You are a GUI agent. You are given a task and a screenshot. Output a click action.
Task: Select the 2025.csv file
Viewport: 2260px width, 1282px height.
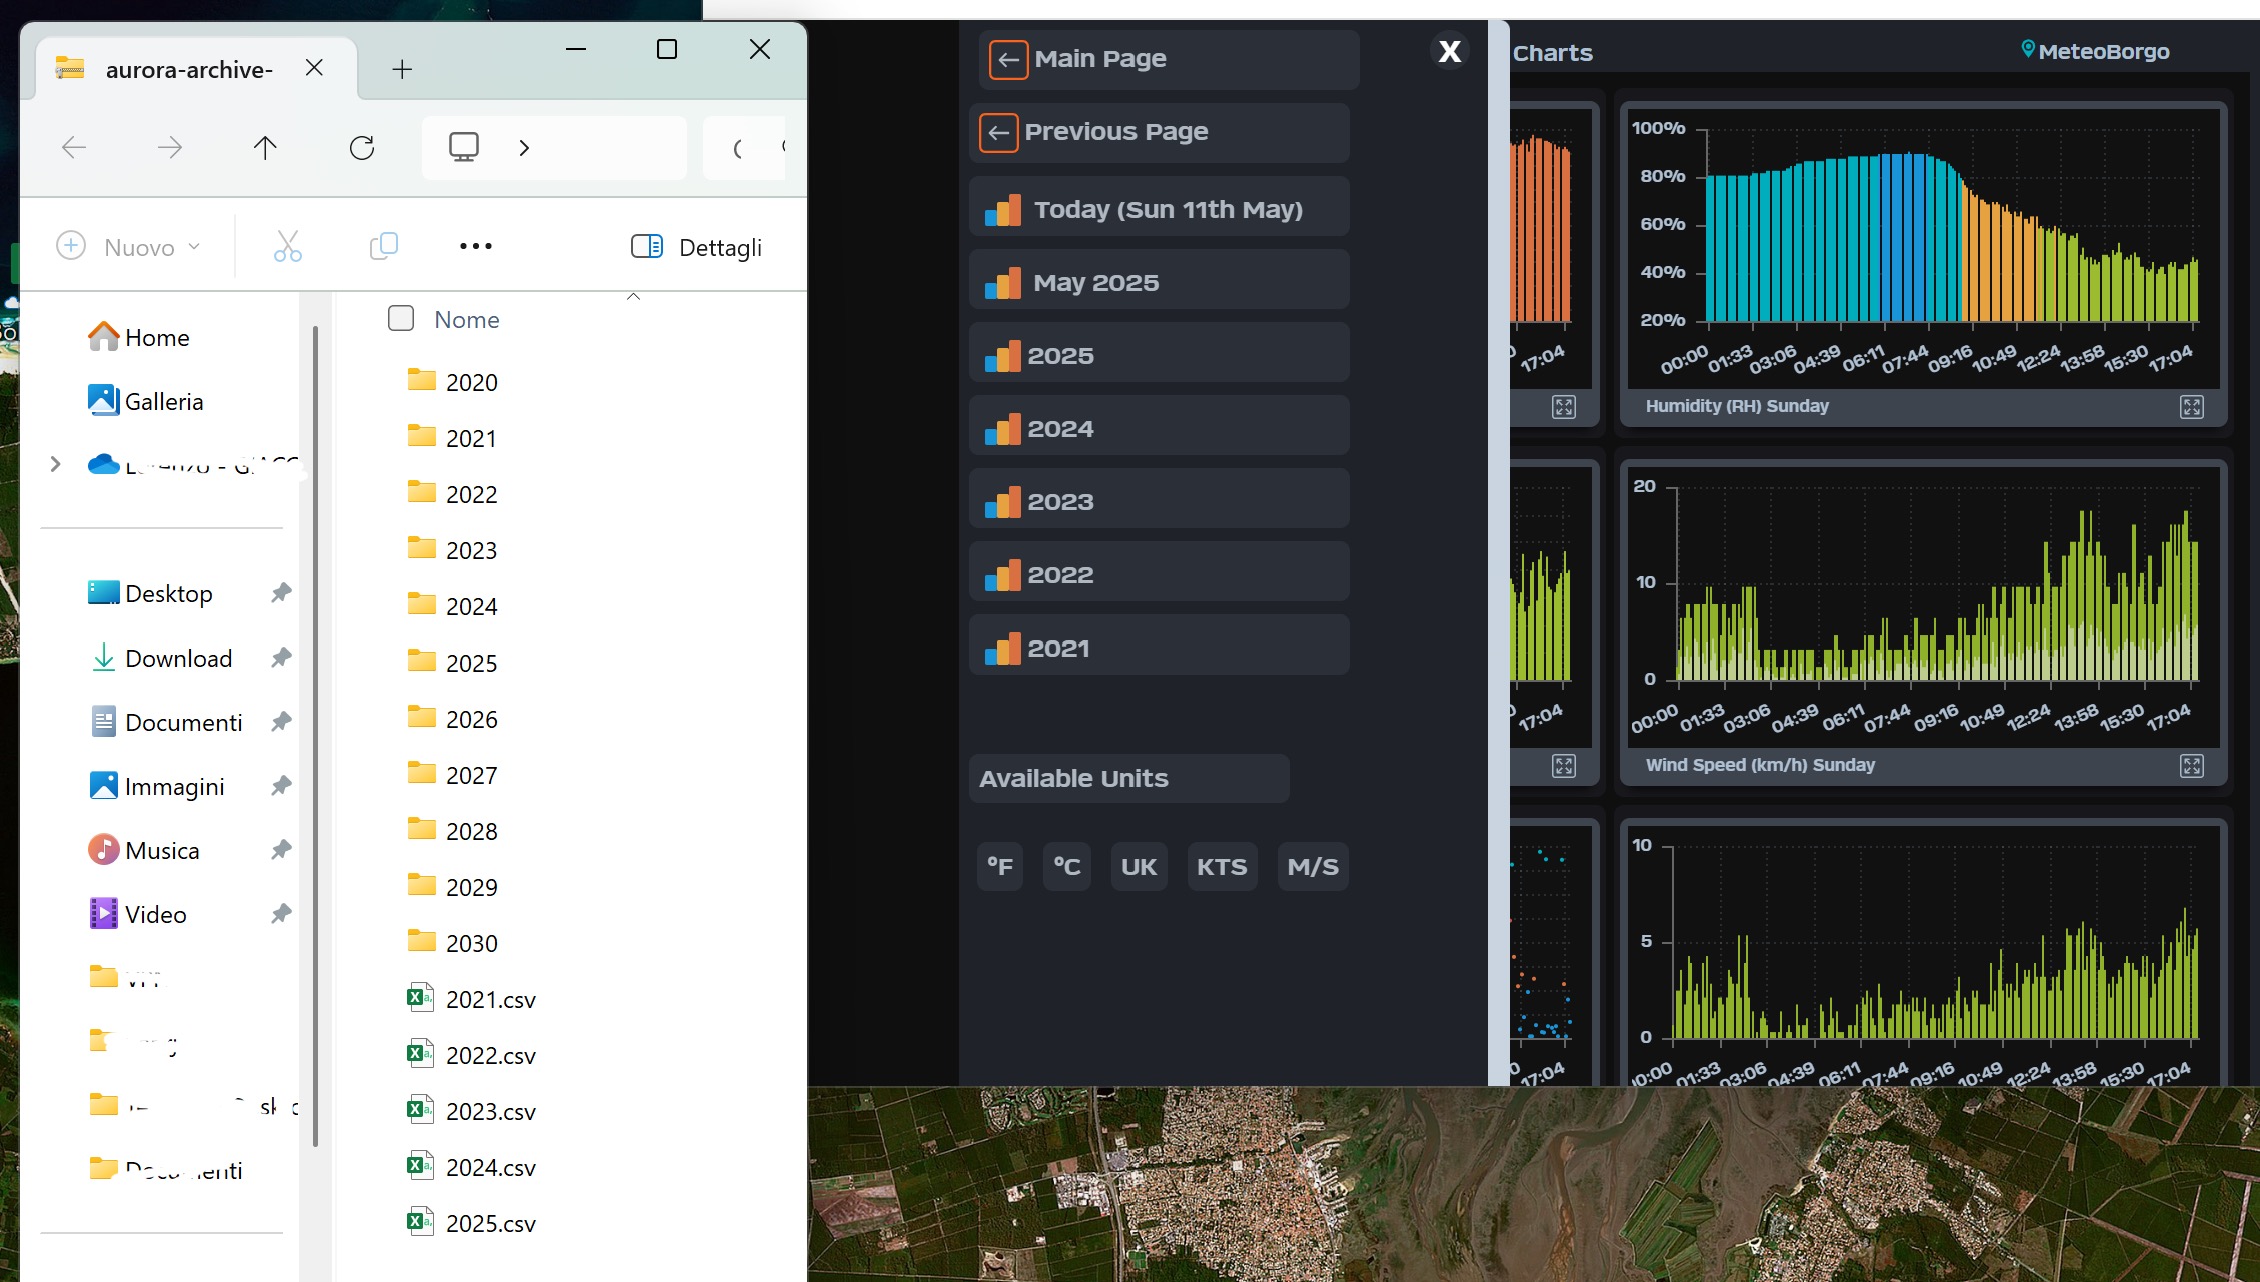coord(471,1222)
